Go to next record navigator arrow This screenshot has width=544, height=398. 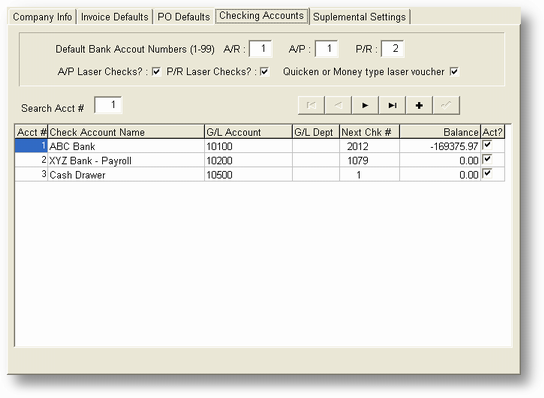365,105
